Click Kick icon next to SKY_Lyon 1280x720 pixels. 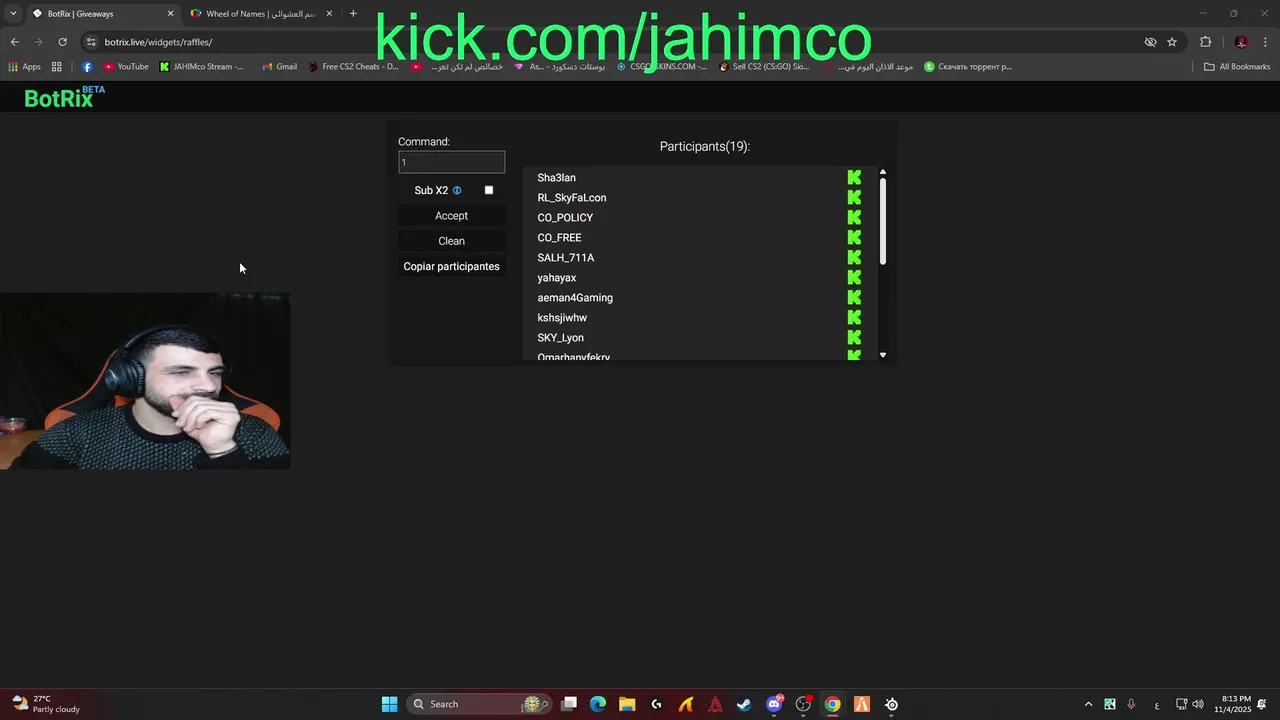(854, 337)
